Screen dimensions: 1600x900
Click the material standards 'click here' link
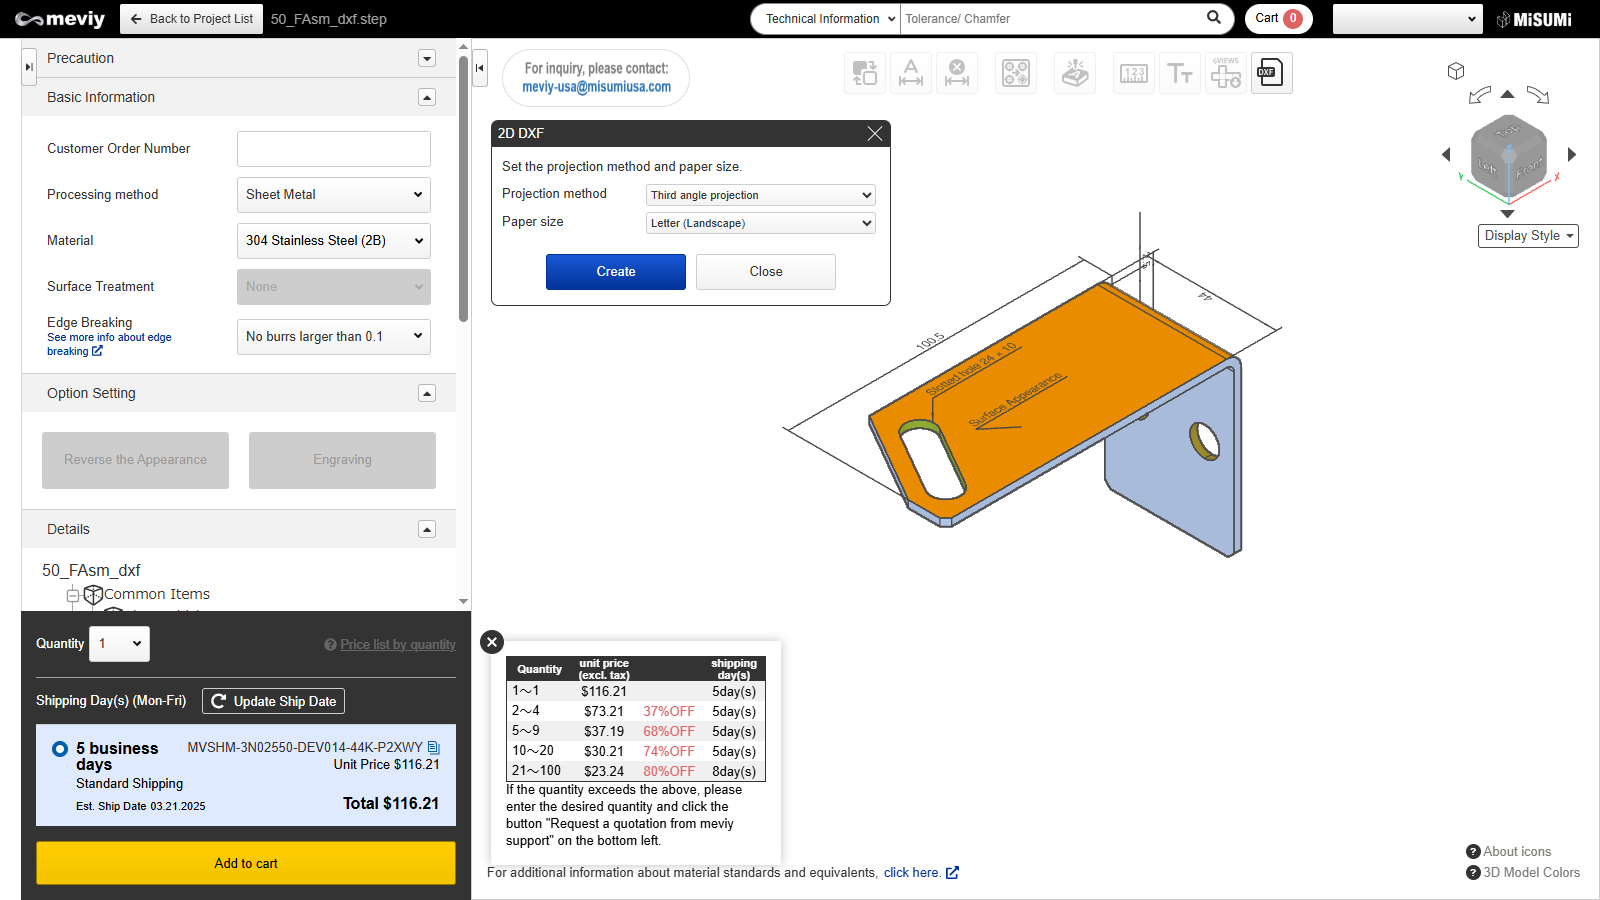click(x=921, y=873)
